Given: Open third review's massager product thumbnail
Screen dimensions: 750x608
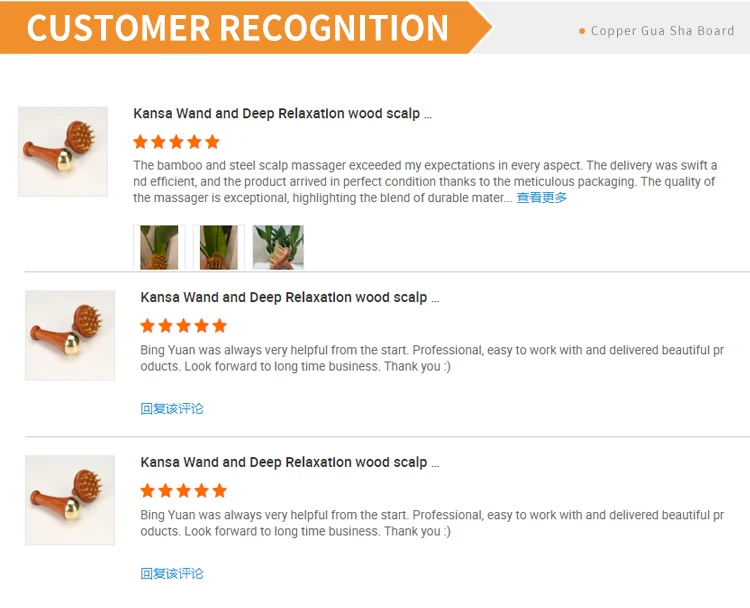Looking at the screenshot, I should (70, 500).
